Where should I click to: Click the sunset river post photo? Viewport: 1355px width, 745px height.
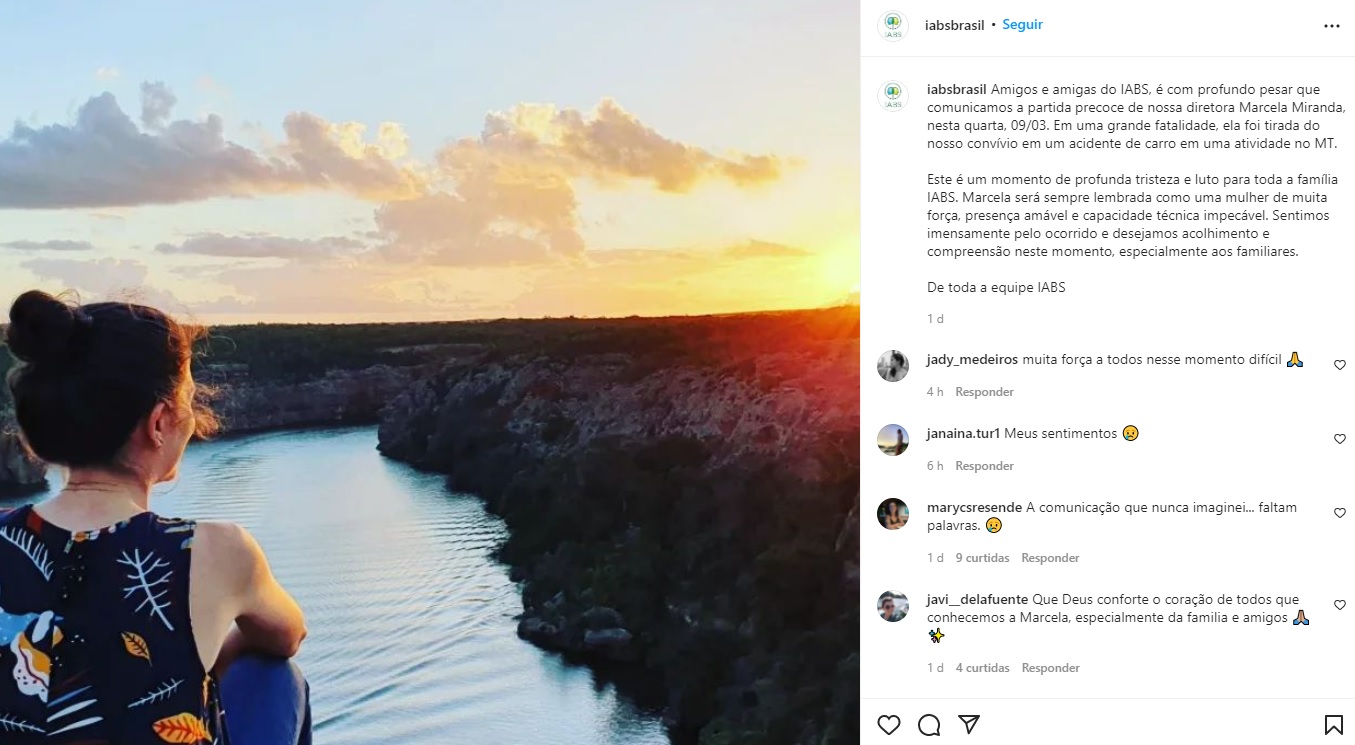tap(430, 372)
